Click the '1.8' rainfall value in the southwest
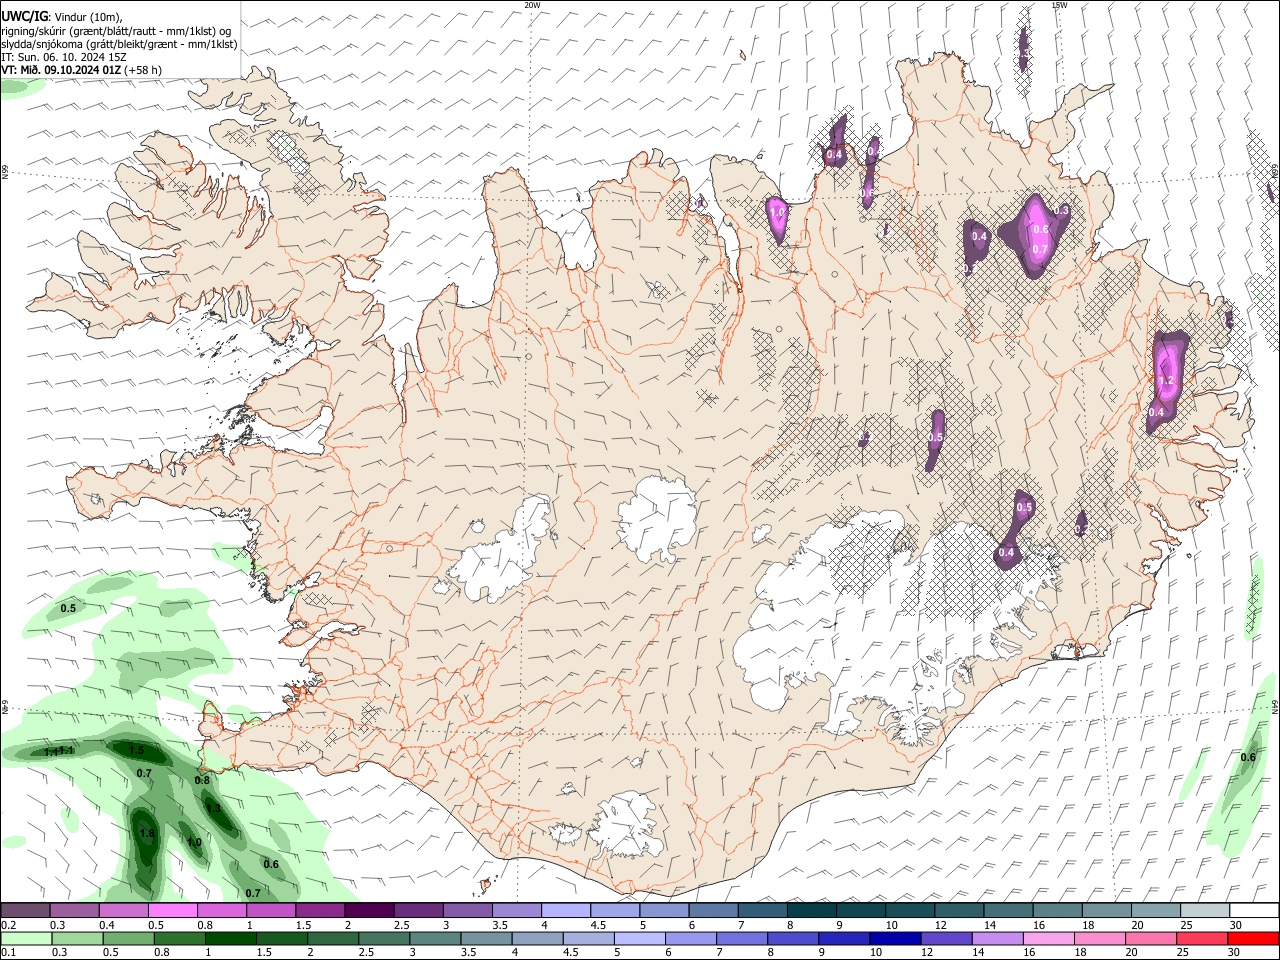This screenshot has width=1280, height=960. pyautogui.click(x=147, y=833)
